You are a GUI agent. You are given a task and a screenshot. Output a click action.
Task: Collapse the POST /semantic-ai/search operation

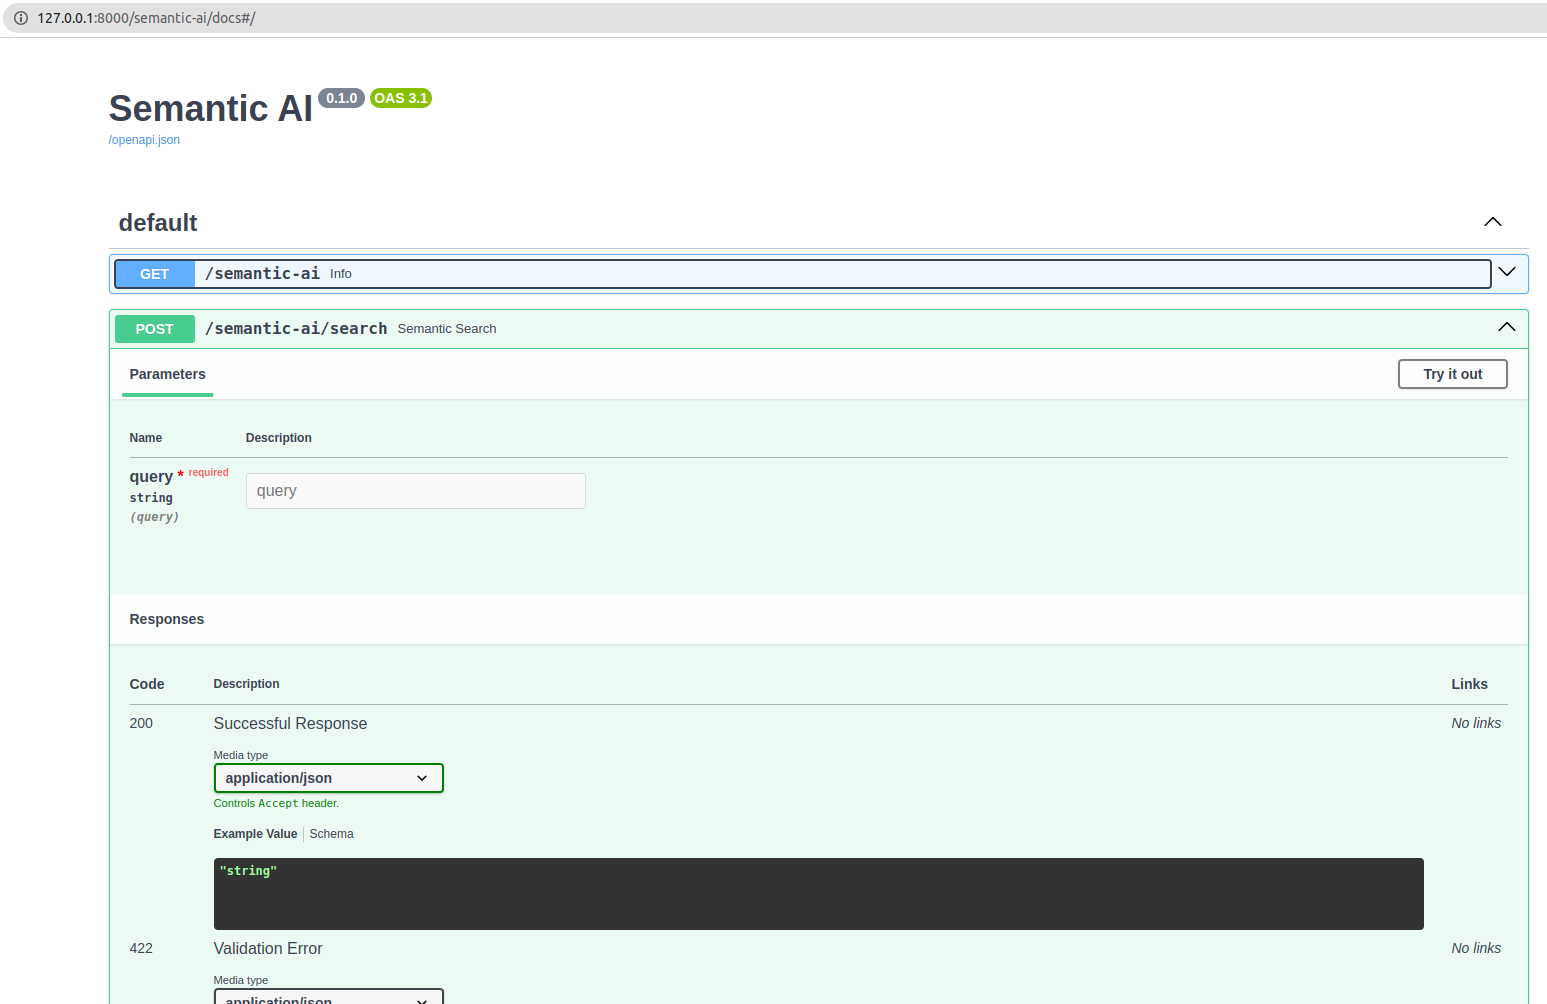click(1505, 326)
